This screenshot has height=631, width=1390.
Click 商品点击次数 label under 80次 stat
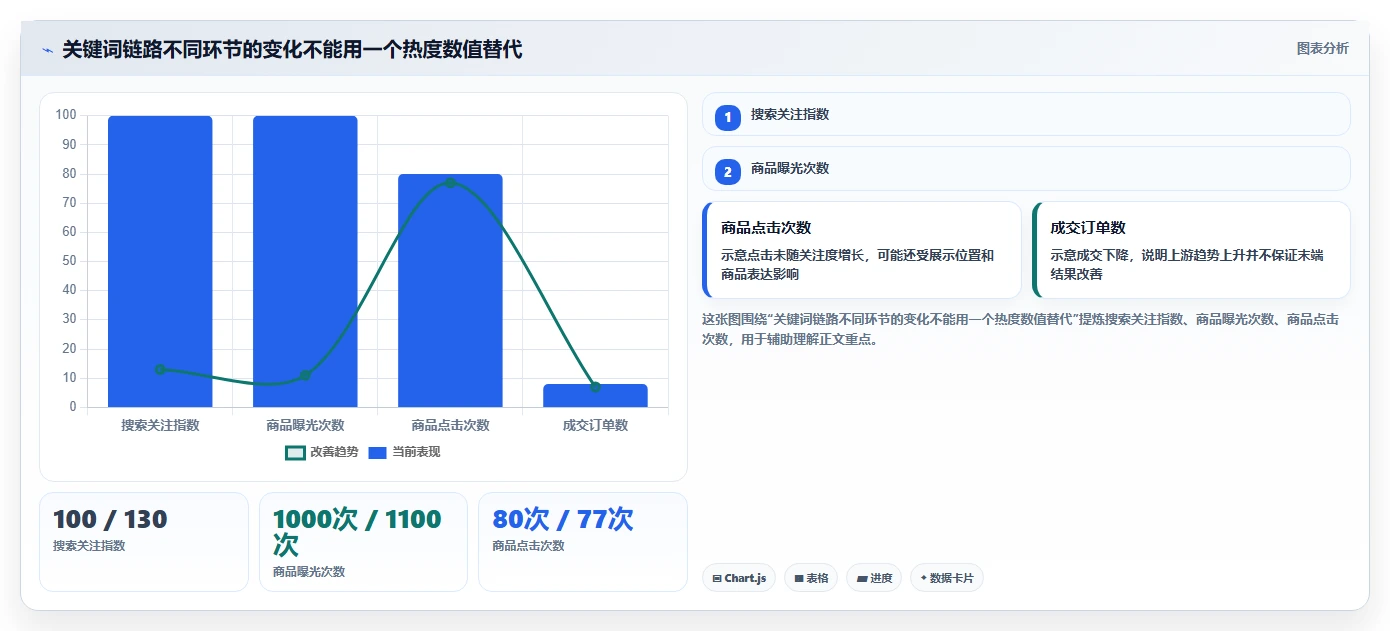point(529,546)
